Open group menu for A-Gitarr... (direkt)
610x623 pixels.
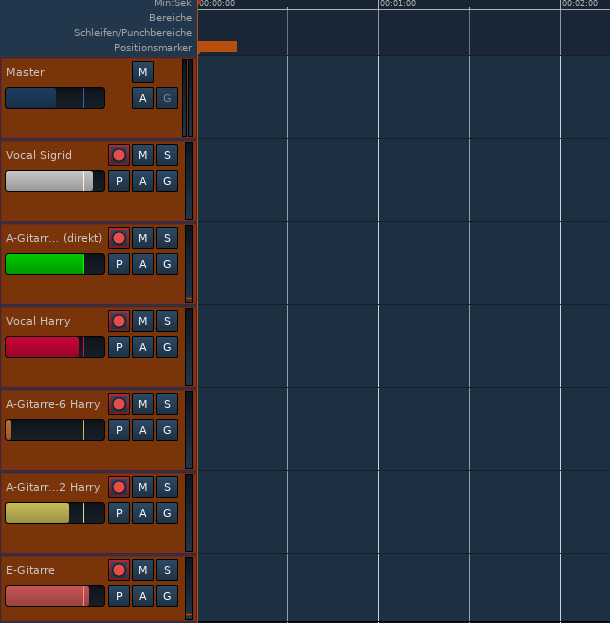167,264
